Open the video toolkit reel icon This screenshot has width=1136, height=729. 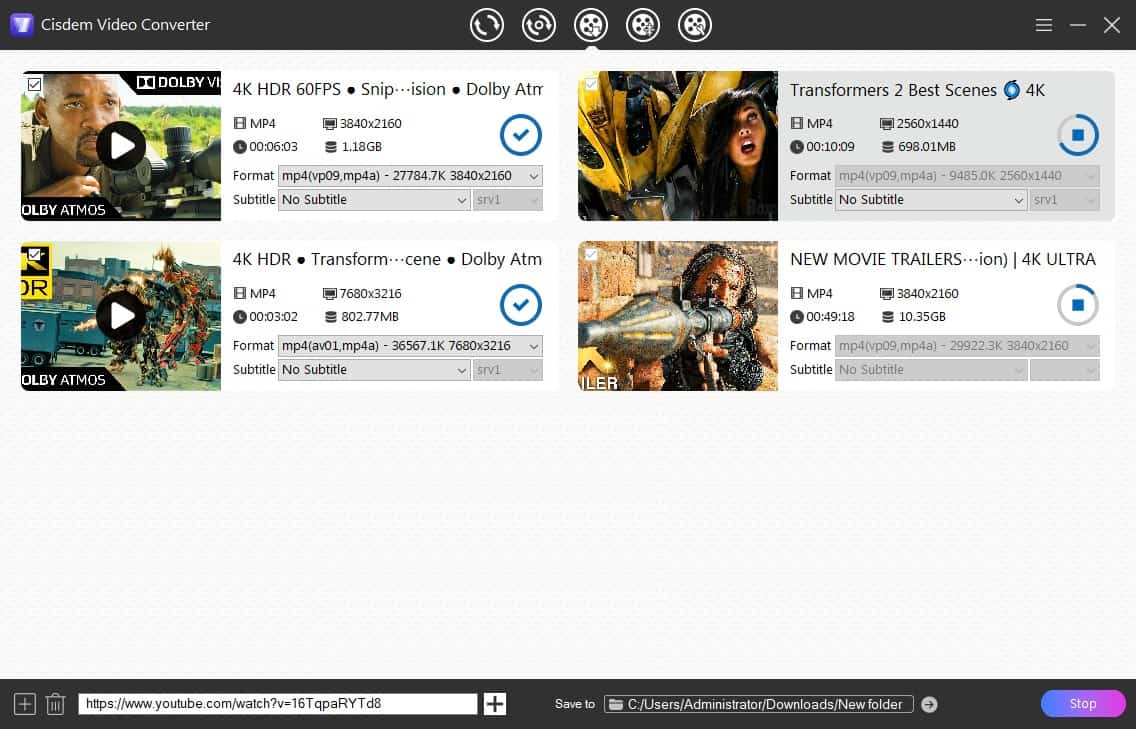point(695,25)
